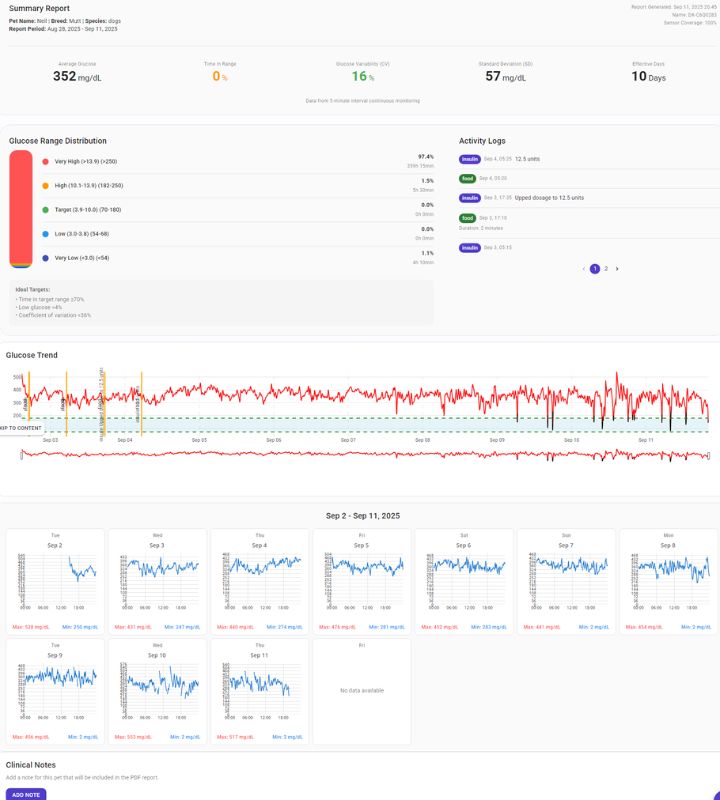Screen dimensions: 720x800
Task: Select page 1 in Activity Logs pagination
Action: click(x=594, y=269)
